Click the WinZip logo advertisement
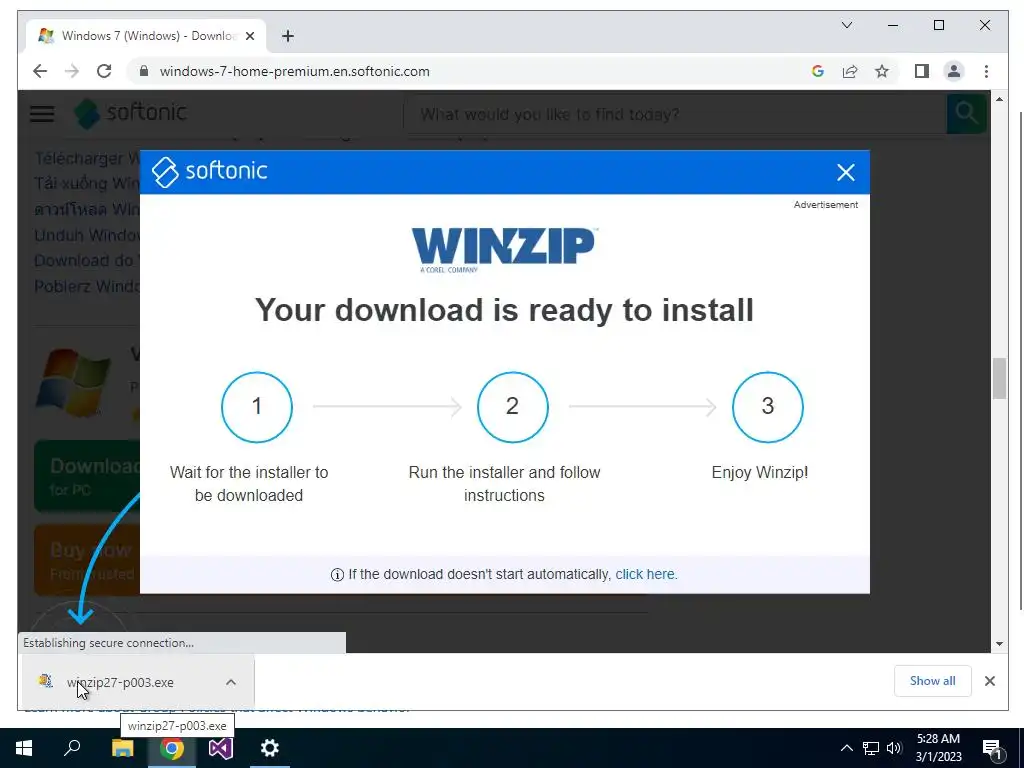The width and height of the screenshot is (1024, 768). click(504, 249)
